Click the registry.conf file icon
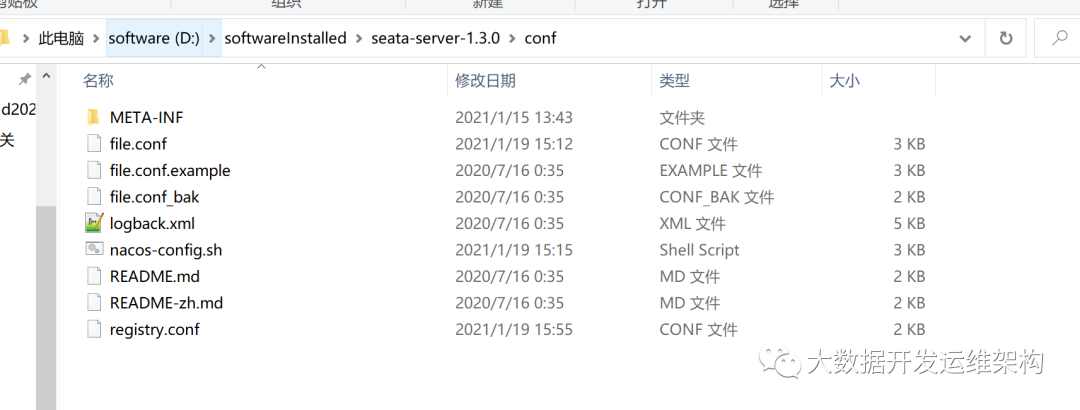The height and width of the screenshot is (410, 1080). (94, 329)
